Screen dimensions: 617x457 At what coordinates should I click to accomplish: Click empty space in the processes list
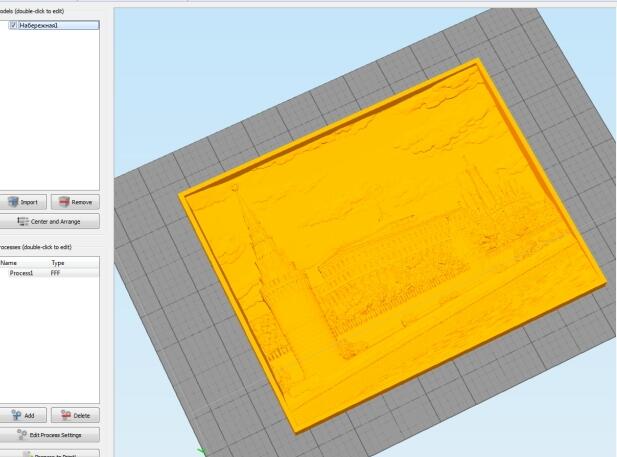point(50,340)
